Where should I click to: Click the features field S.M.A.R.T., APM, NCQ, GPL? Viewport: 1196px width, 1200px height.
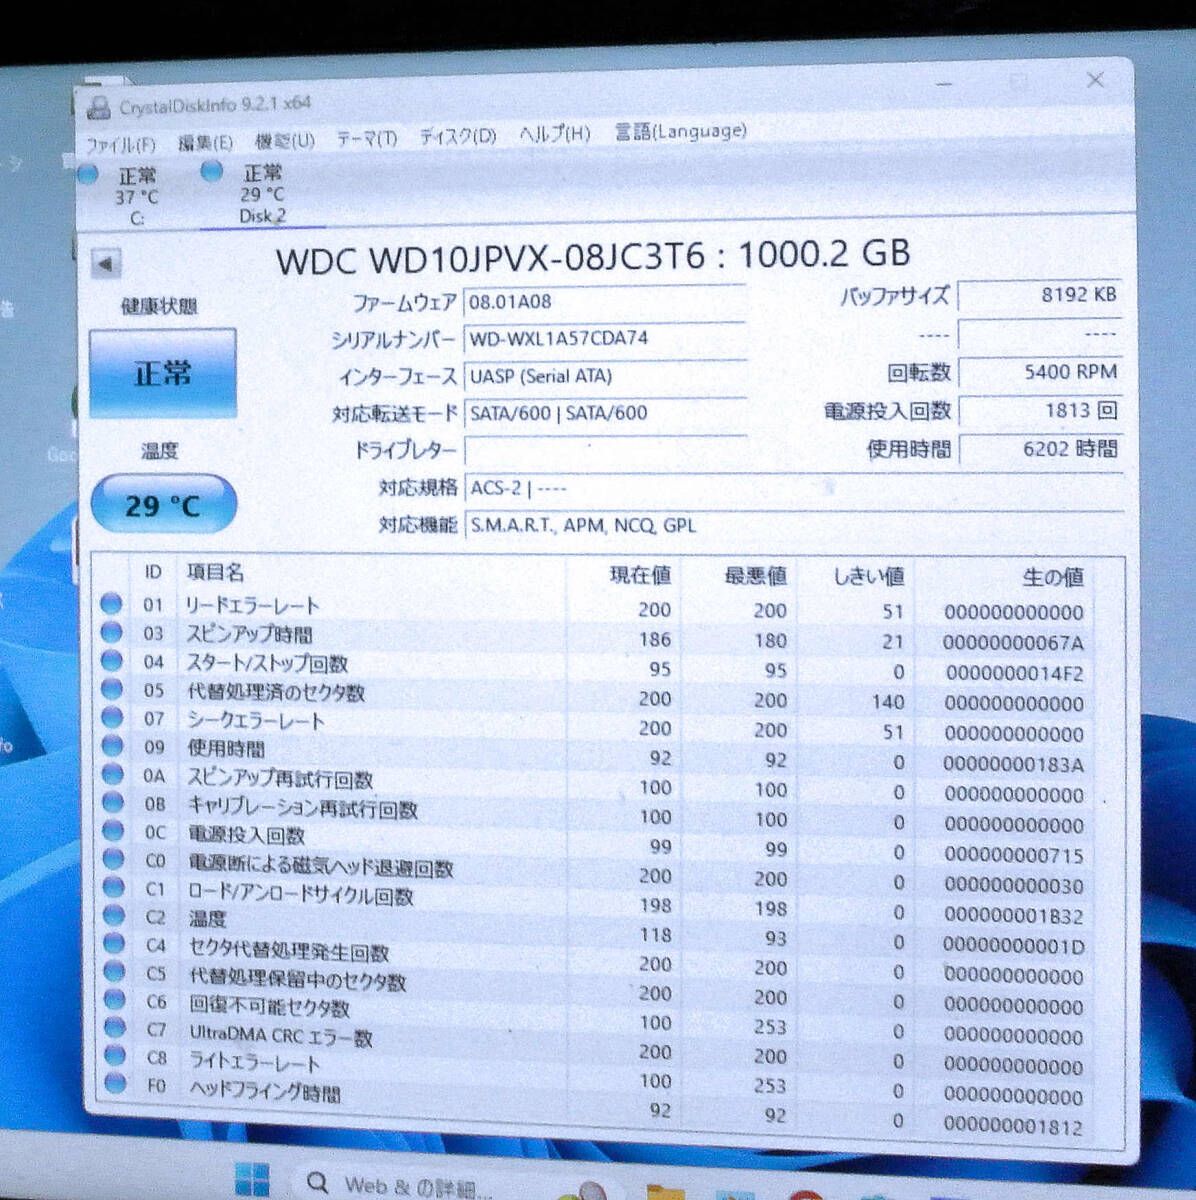(x=793, y=525)
